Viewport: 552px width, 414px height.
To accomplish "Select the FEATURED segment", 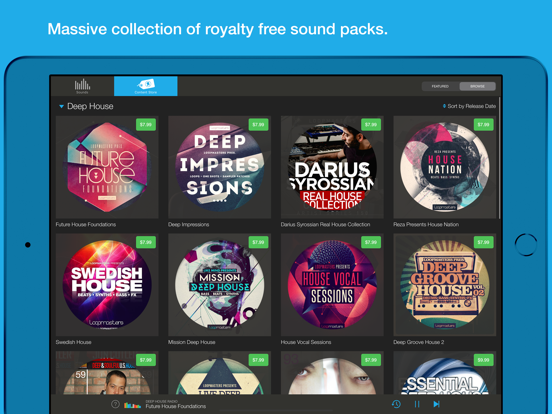I will 440,86.
